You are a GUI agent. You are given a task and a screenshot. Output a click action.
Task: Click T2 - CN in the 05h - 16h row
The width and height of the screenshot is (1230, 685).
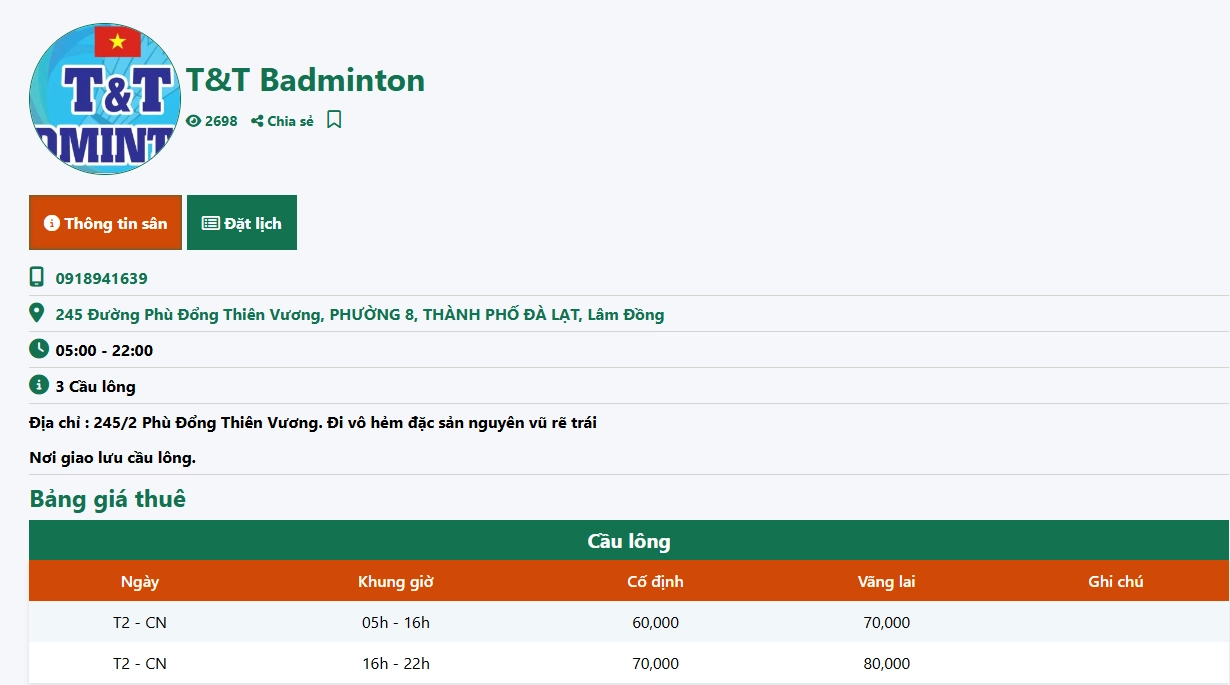140,622
